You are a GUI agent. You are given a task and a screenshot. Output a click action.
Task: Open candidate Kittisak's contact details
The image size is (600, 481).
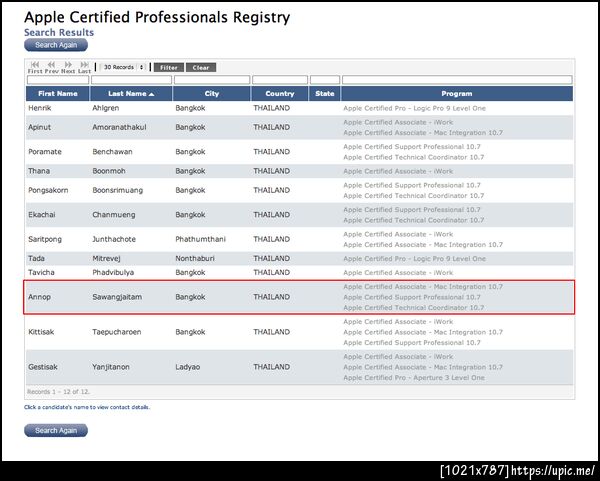point(41,332)
